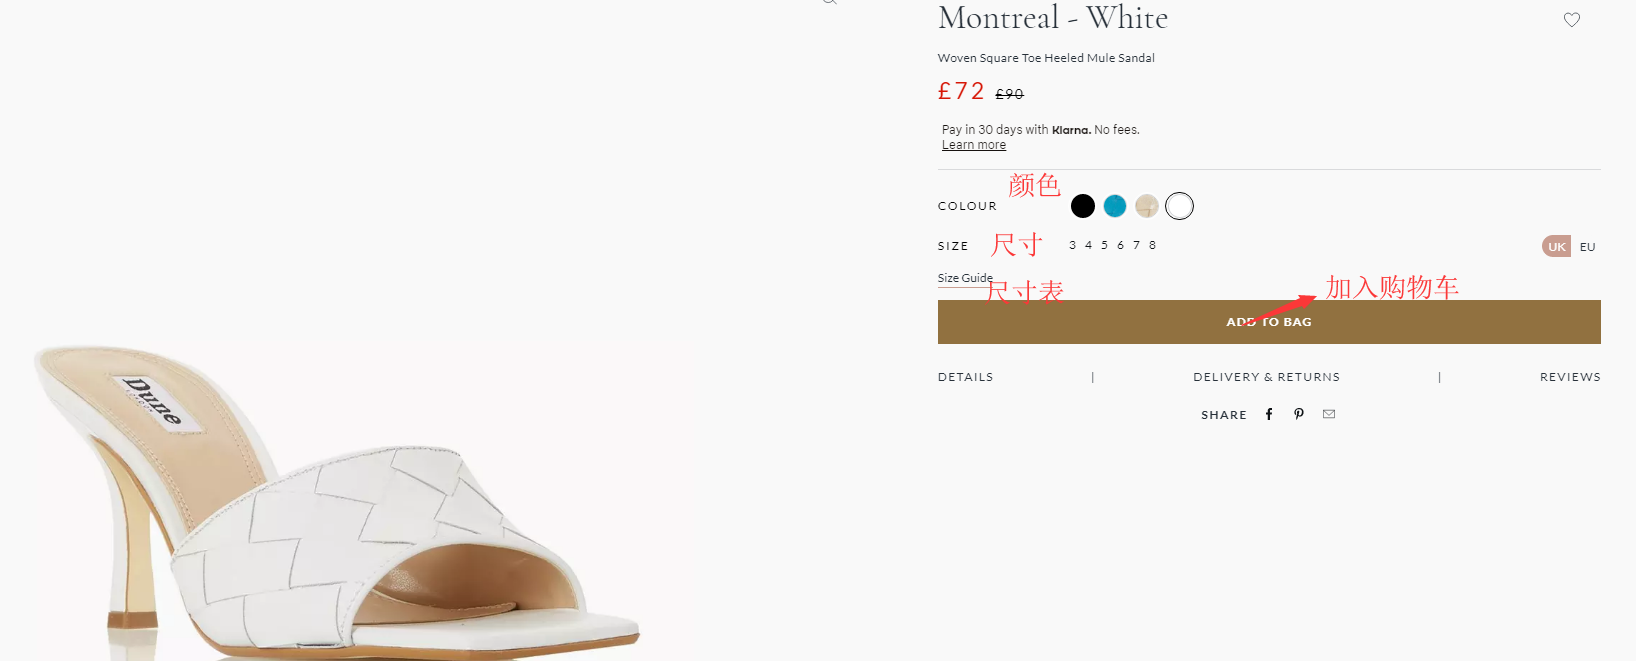This screenshot has height=661, width=1636.
Task: Switch size units to EU
Action: 1588,247
